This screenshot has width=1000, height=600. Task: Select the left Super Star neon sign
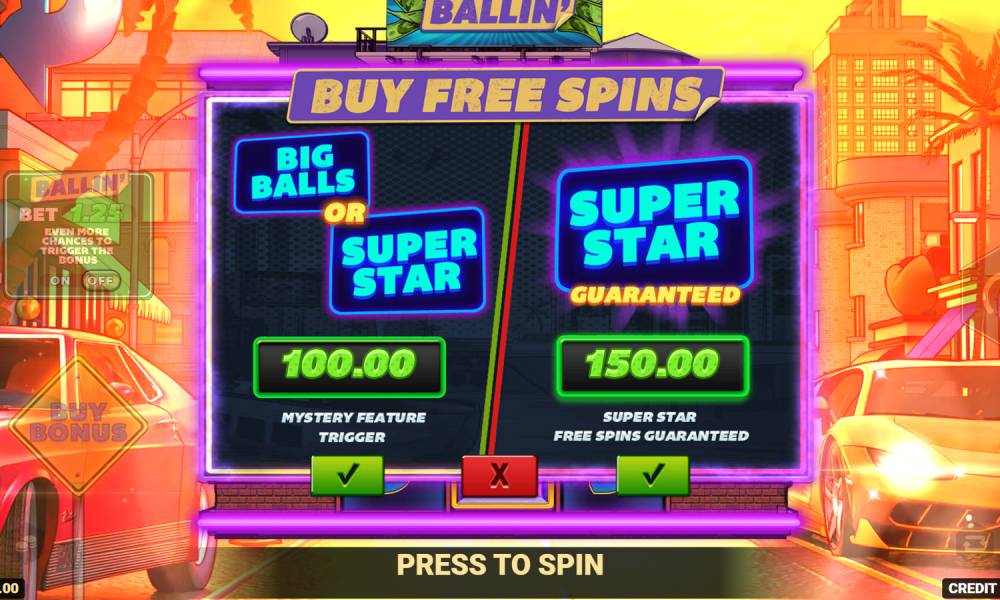408,261
